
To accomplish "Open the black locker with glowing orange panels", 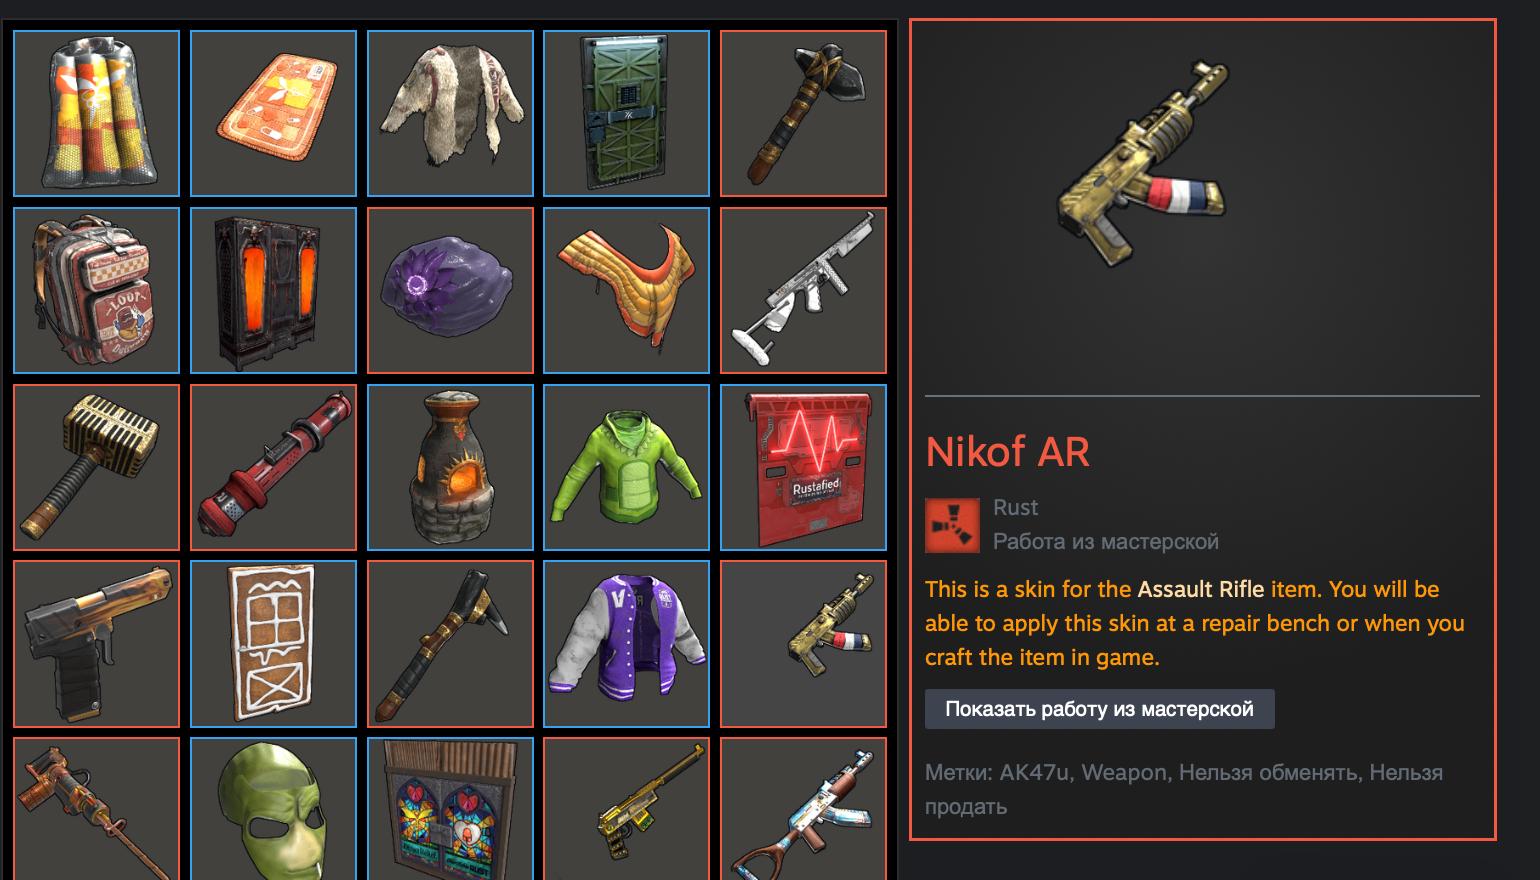I will (x=273, y=290).
